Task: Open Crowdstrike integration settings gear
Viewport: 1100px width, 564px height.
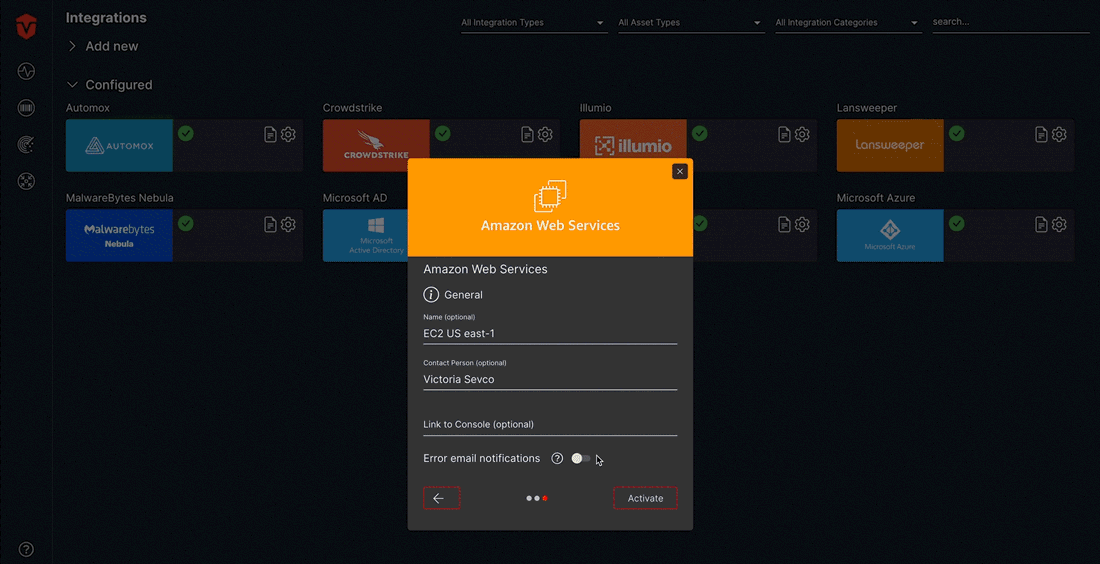Action: 545,135
